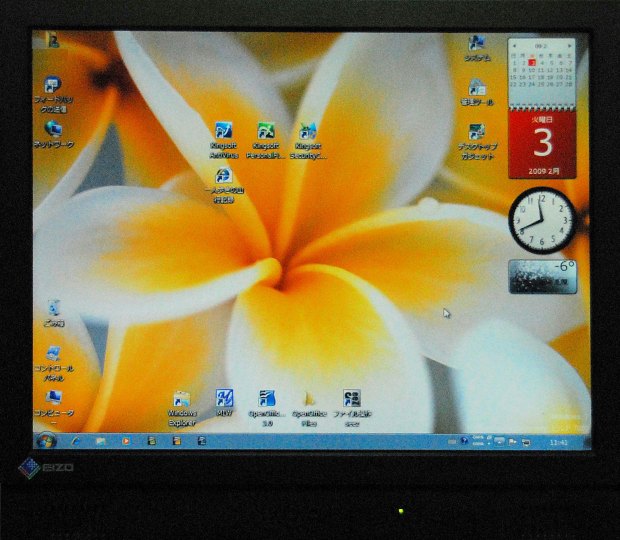The width and height of the screenshot is (620, 540).
Task: Open the Computer desktop icon
Action: (52, 398)
